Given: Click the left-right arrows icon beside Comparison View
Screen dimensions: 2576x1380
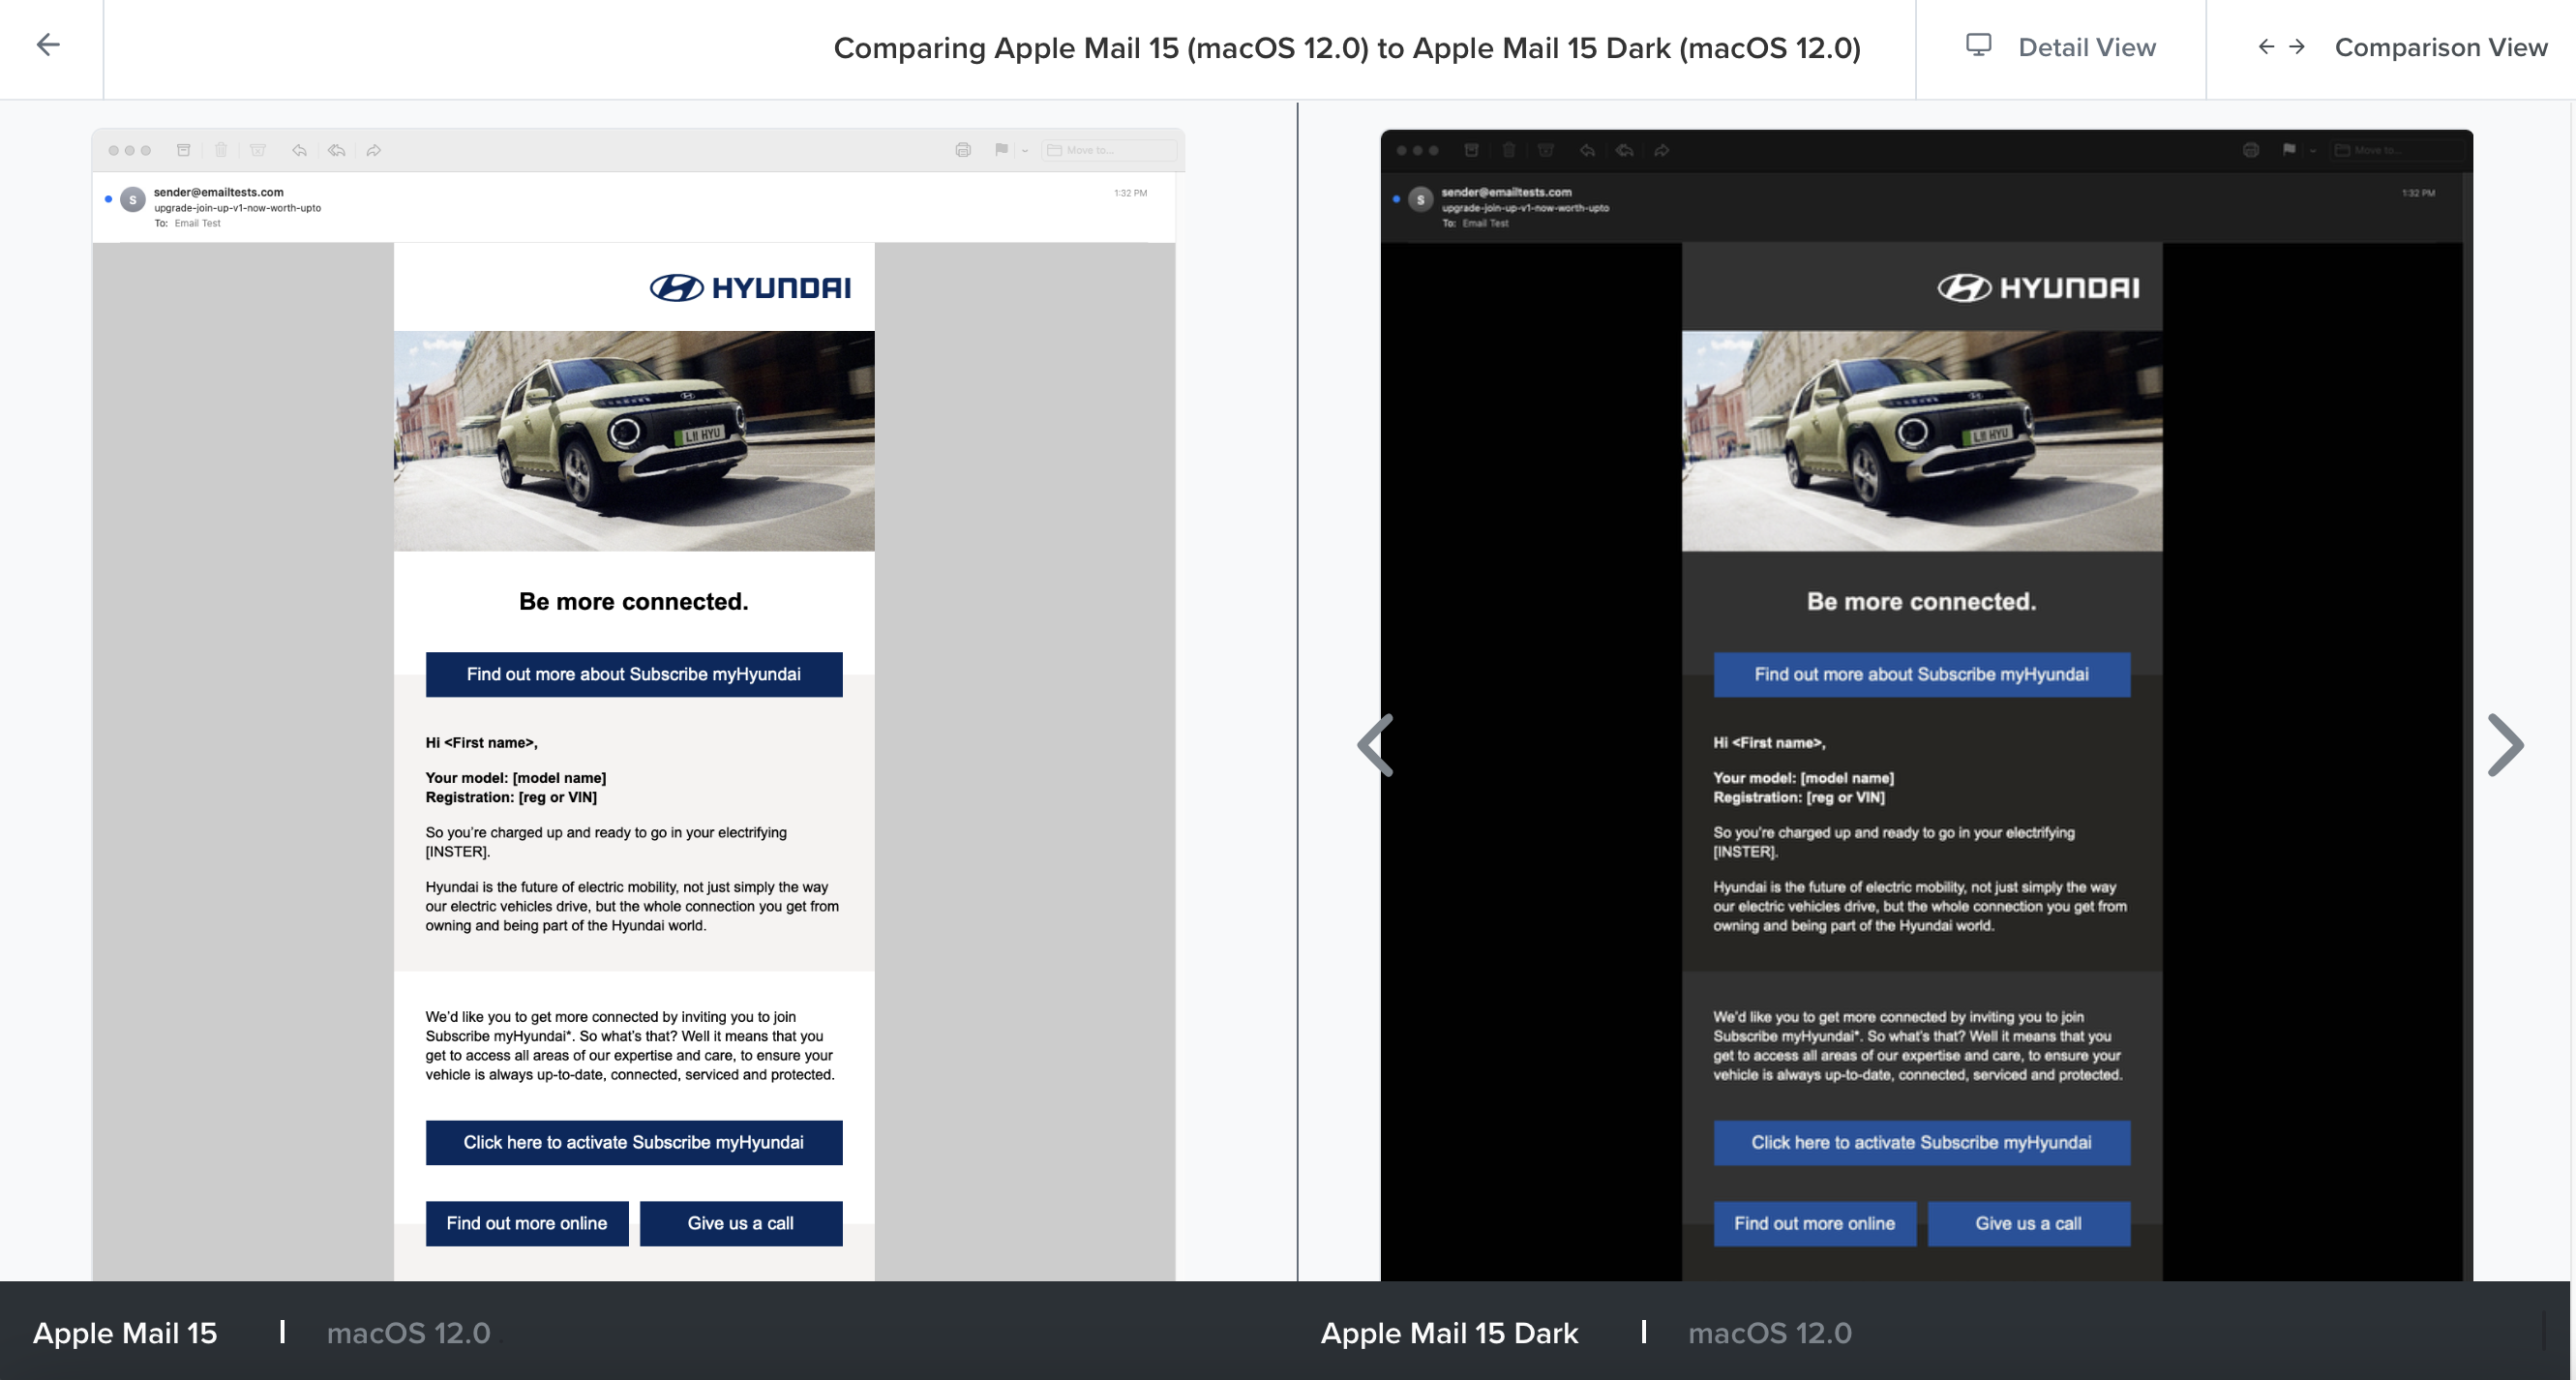Looking at the screenshot, I should point(2282,47).
